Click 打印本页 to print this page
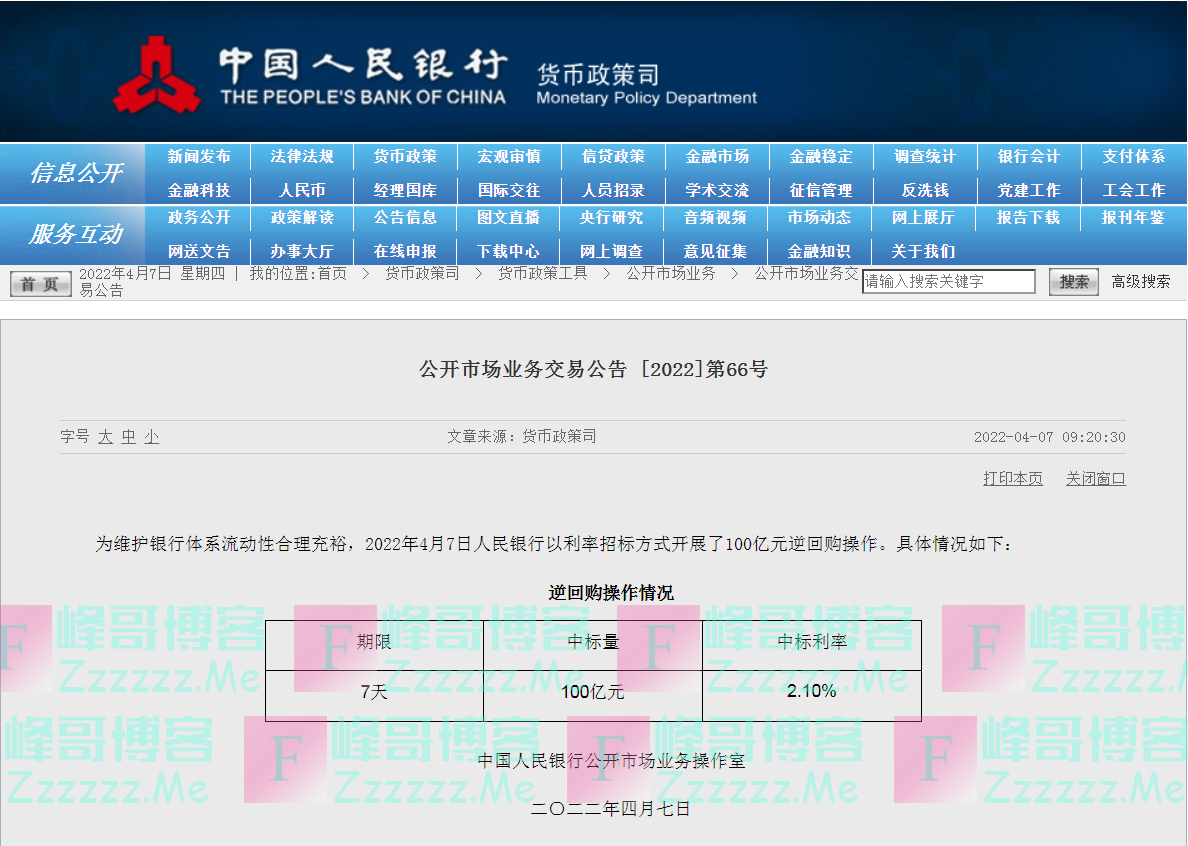Image resolution: width=1188 pixels, height=846 pixels. coord(1011,479)
